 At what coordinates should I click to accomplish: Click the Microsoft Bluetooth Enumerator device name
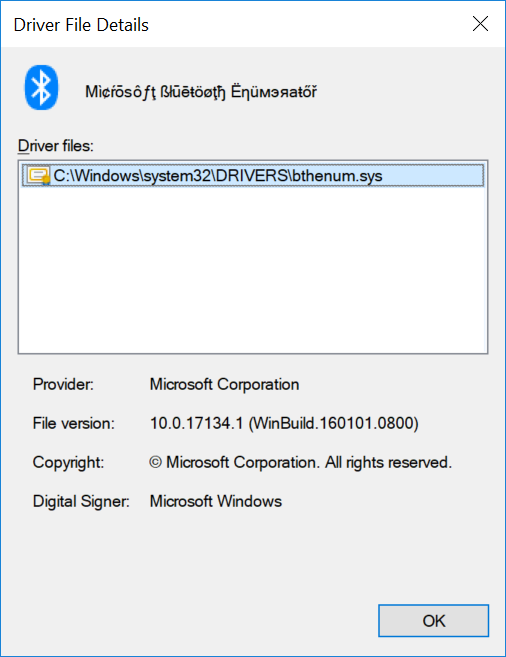[x=201, y=92]
